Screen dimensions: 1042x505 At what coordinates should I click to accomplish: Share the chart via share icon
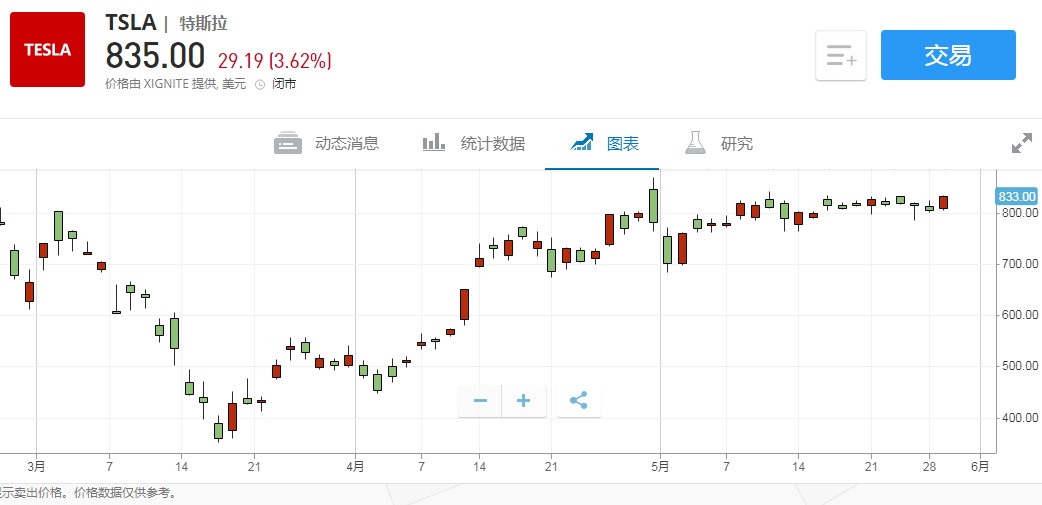coord(578,401)
